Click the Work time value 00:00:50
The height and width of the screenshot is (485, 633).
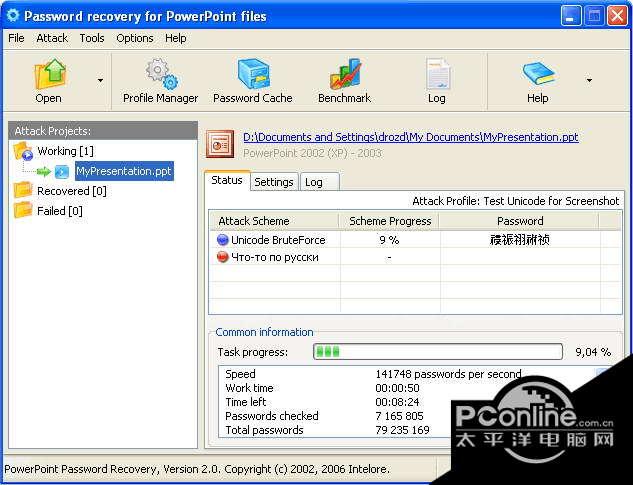(397, 388)
